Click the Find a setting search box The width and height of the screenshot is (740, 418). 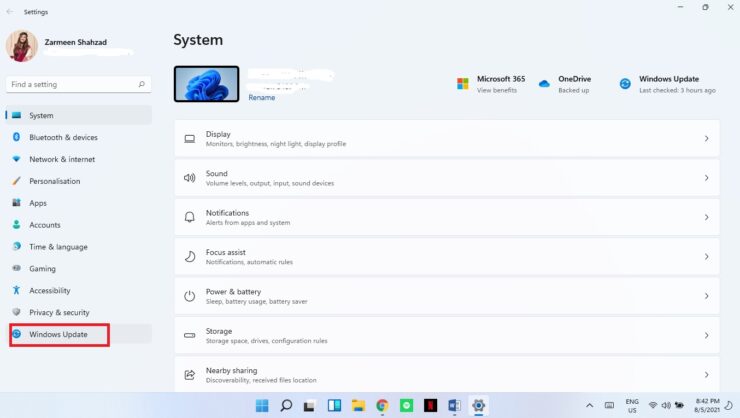coord(78,84)
